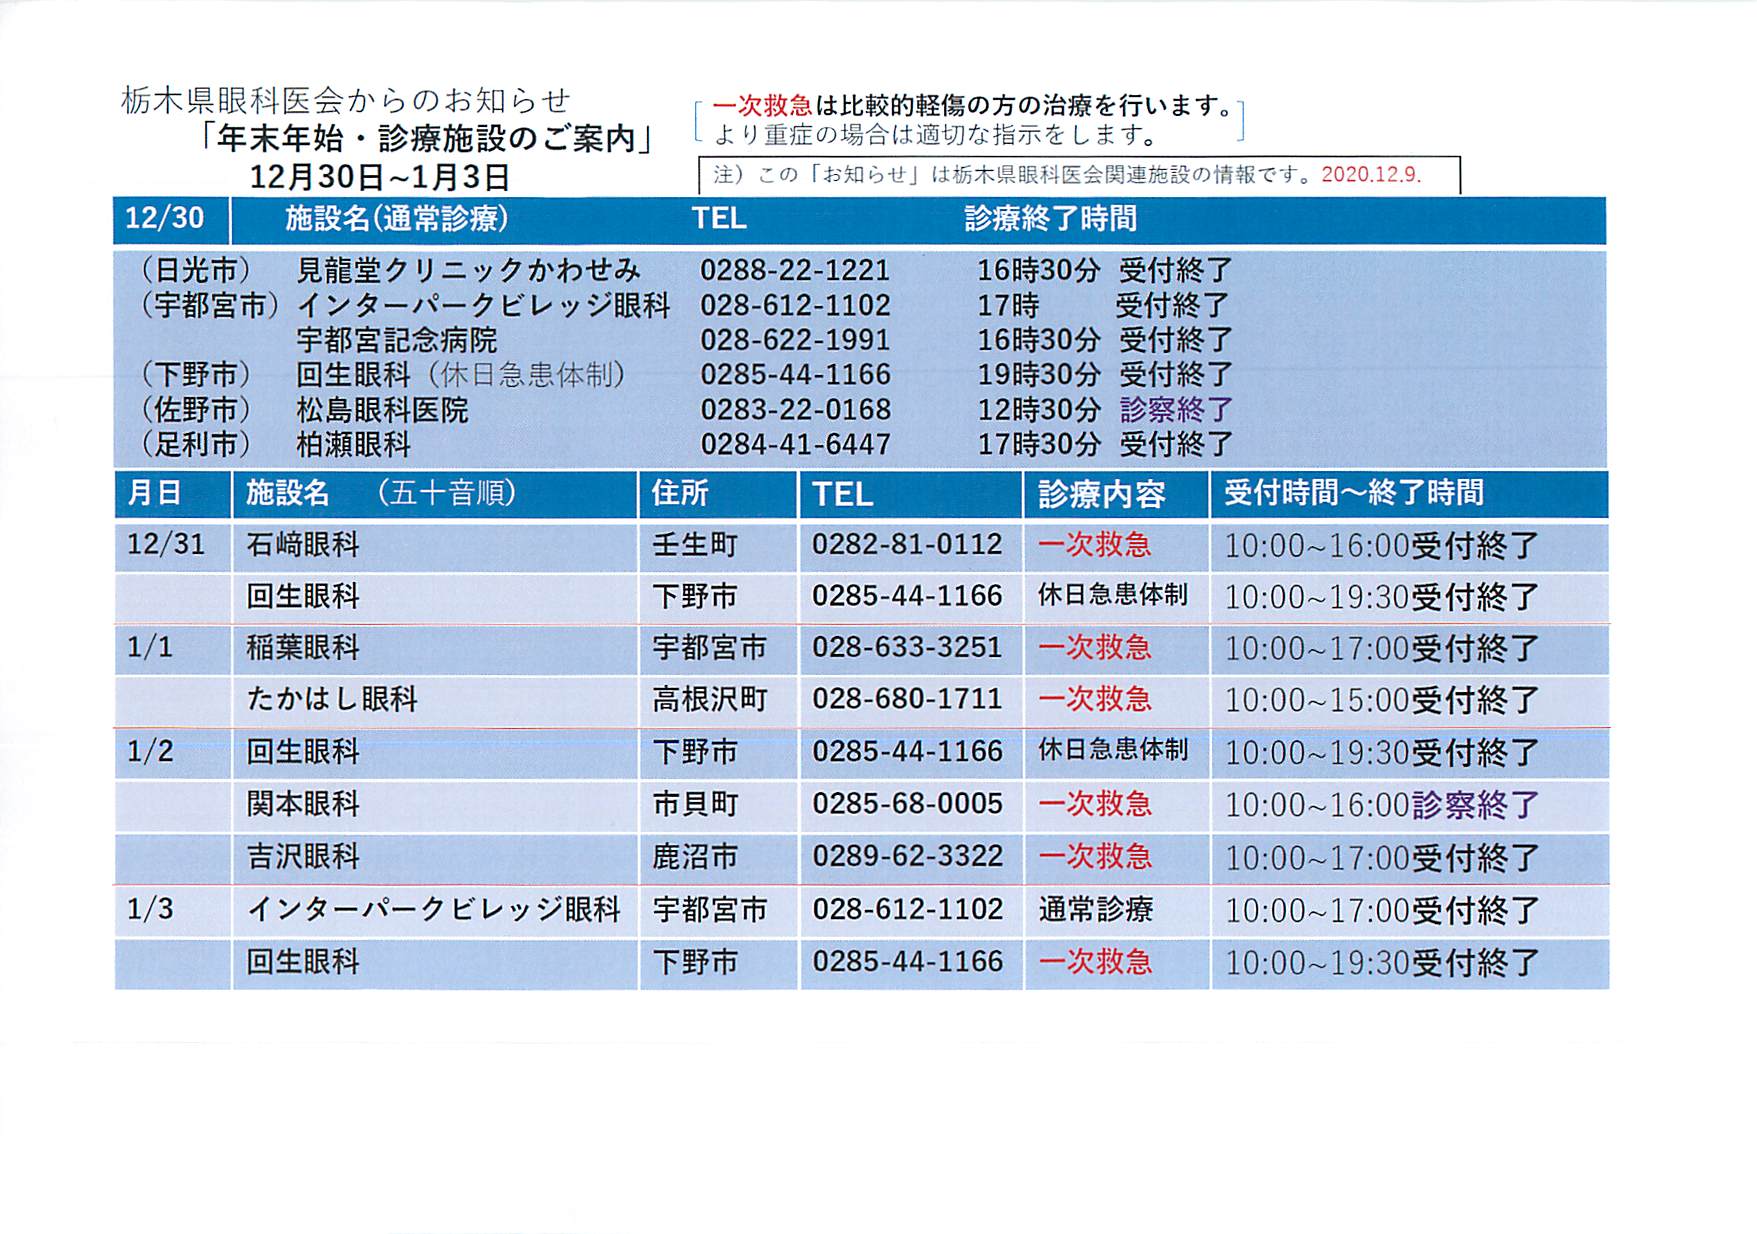
Task: Click '(休日急患体制)' beside 回生眼科 in the 12/30 list
Action: pos(526,375)
